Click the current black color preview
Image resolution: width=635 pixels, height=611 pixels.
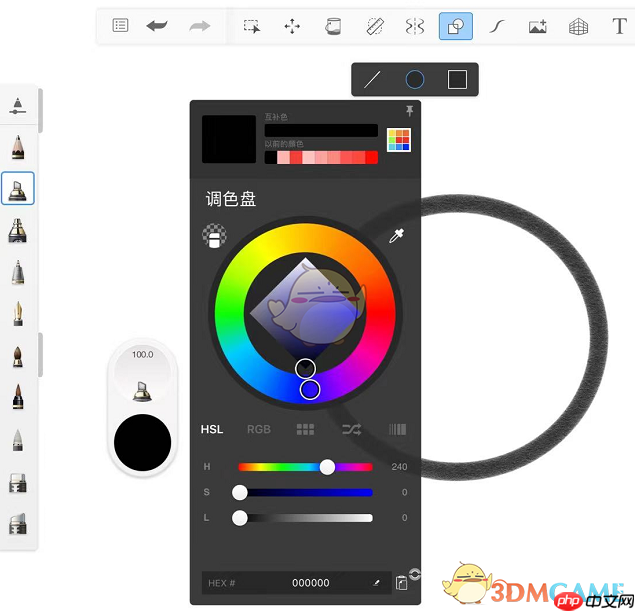pyautogui.click(x=229, y=139)
